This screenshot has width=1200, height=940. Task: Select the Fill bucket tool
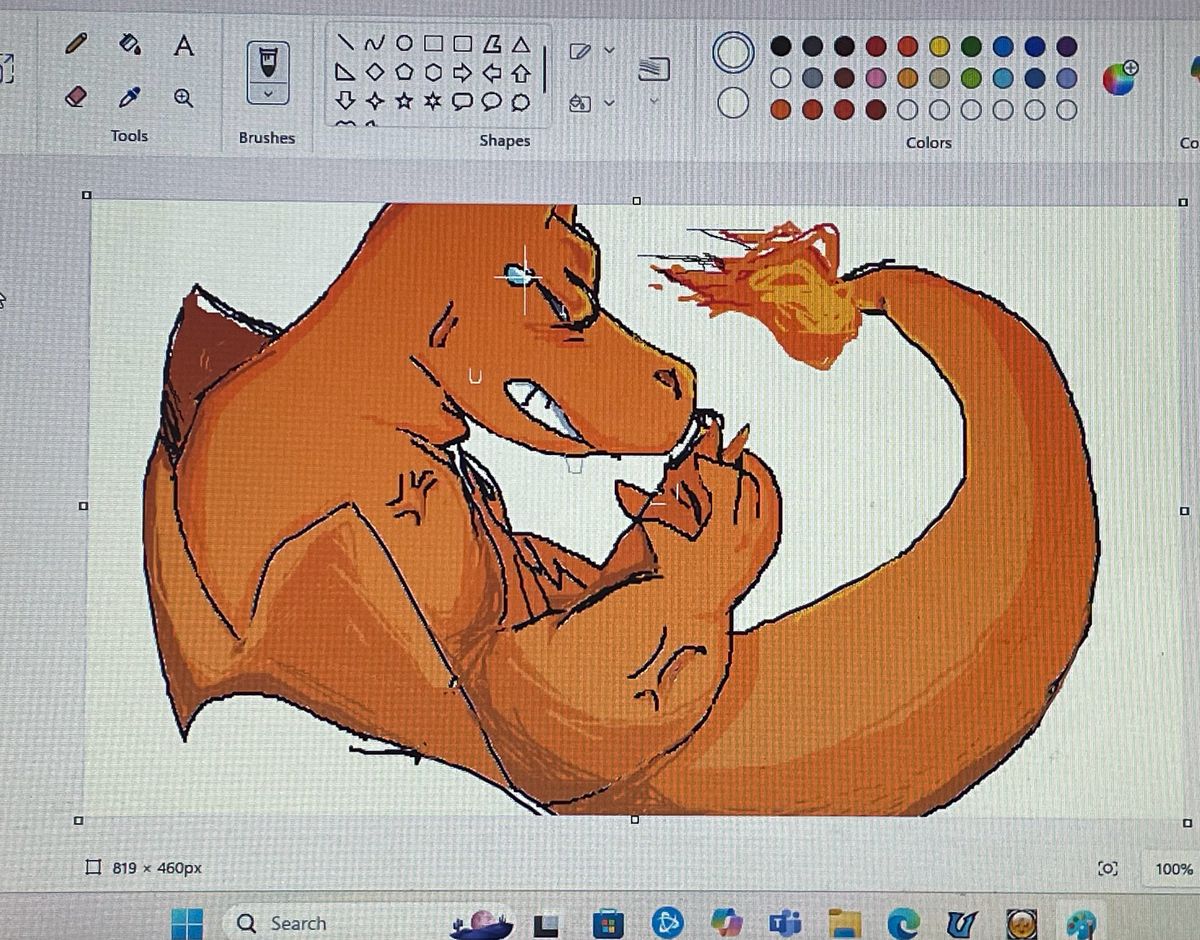pyautogui.click(x=129, y=43)
